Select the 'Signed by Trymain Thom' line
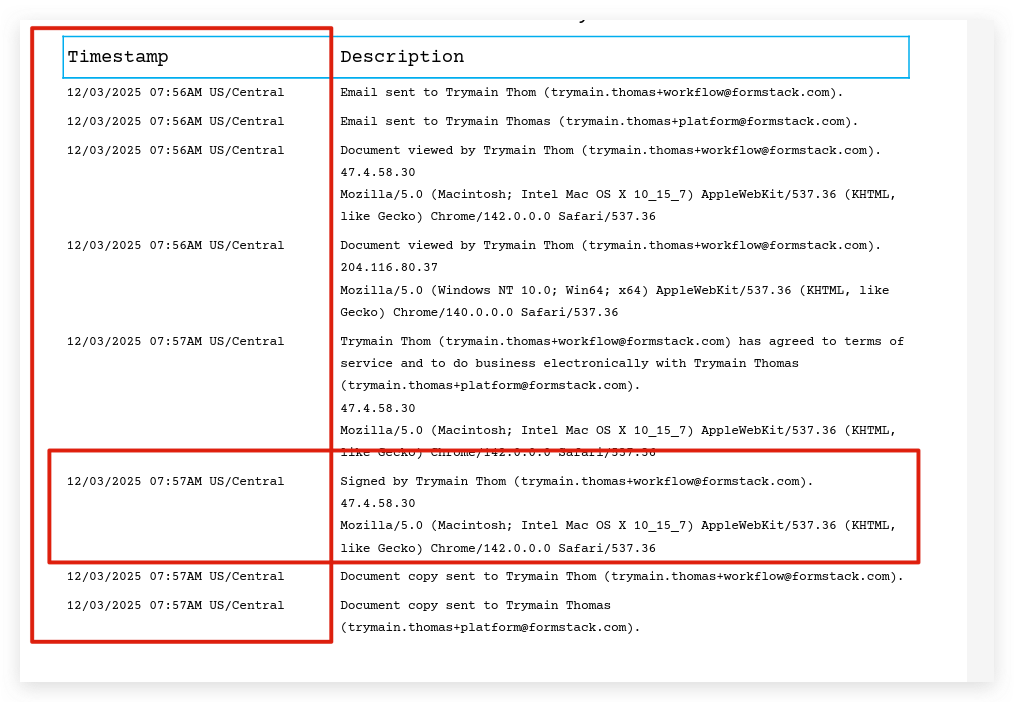Screen dimensions: 1014x702 [576, 482]
